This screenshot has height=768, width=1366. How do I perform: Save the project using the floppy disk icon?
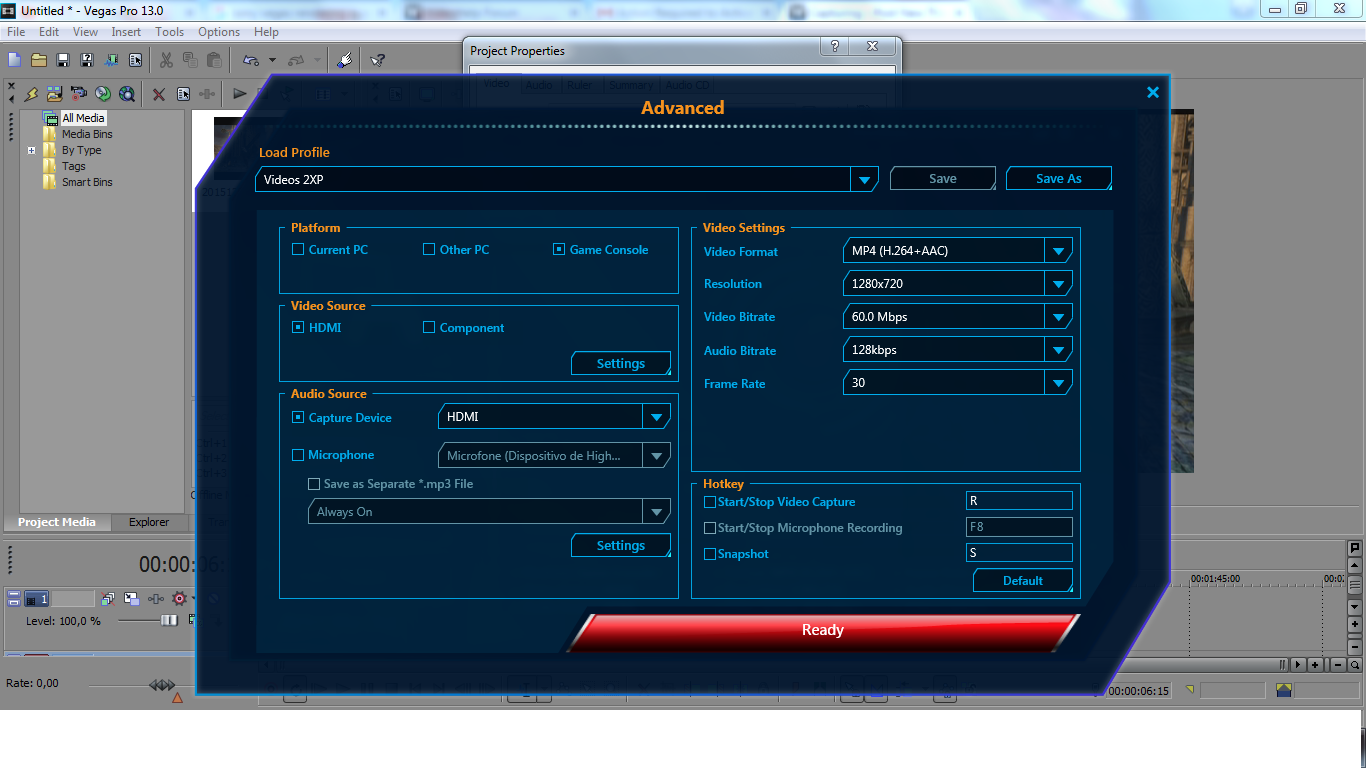click(x=63, y=60)
